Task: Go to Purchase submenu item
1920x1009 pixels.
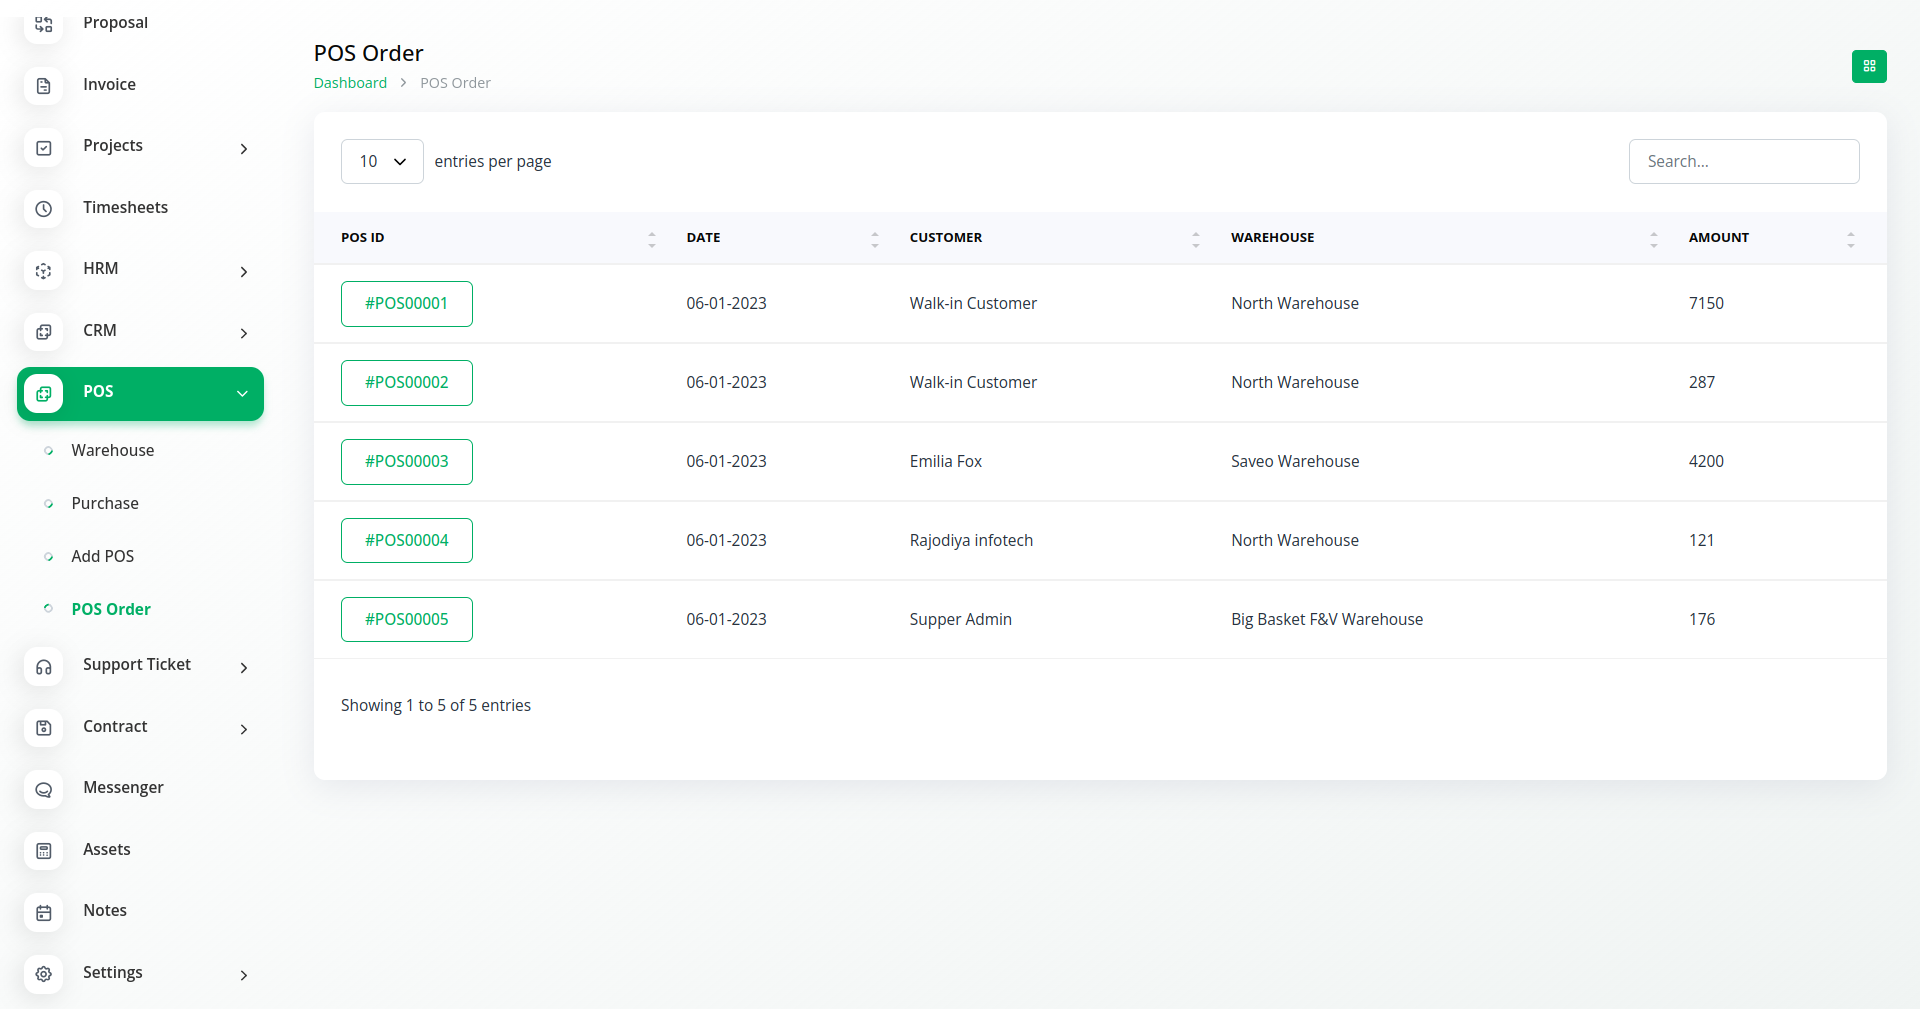Action: tap(104, 503)
